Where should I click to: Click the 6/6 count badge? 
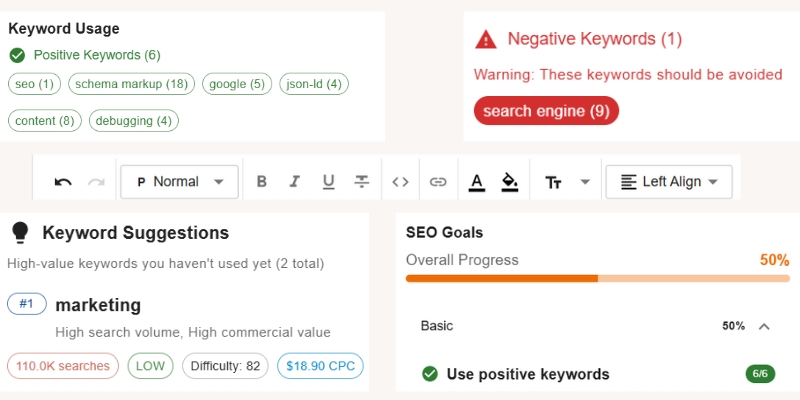tap(760, 374)
